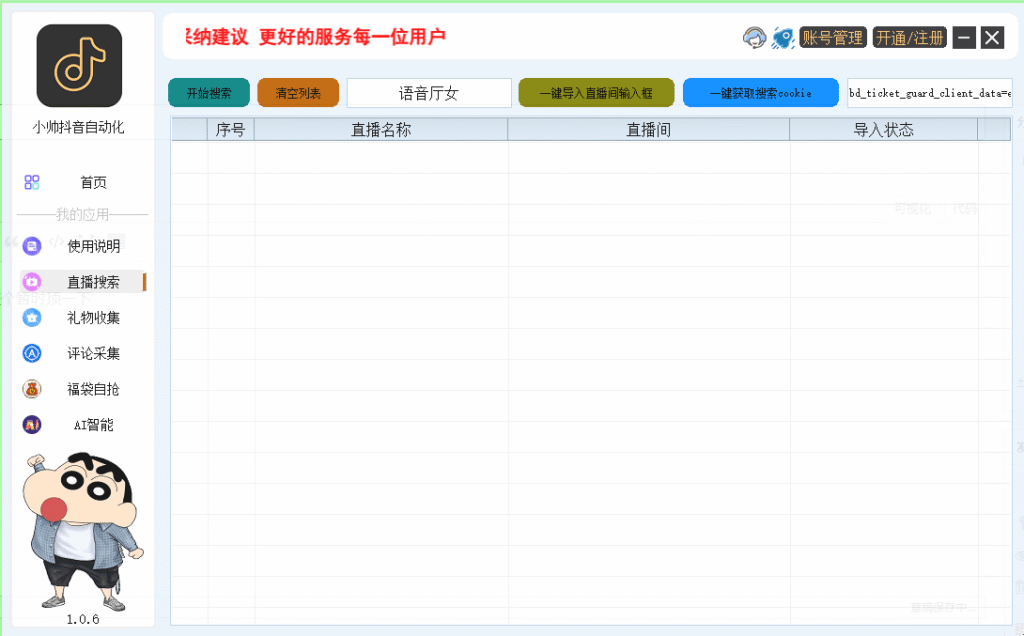The height and width of the screenshot is (636, 1024).
Task: Click 一键获取搜索cookie button
Action: coord(760,91)
